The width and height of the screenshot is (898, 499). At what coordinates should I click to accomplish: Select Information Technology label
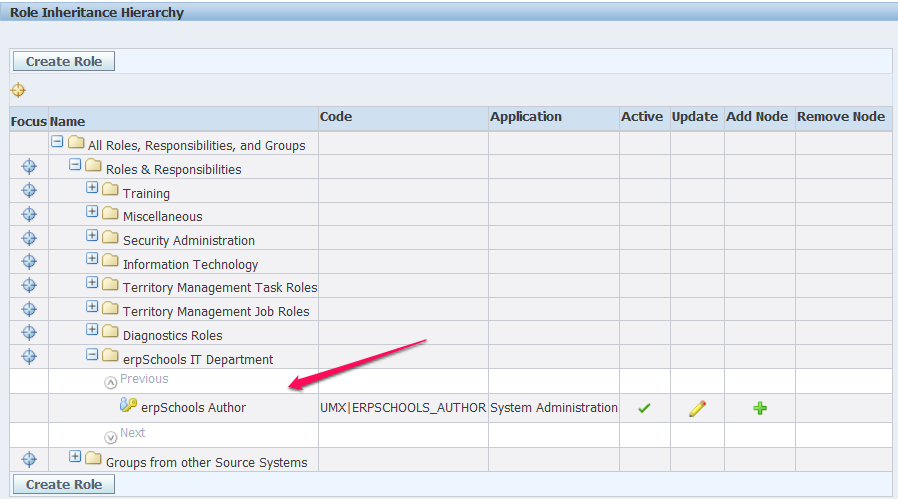[x=190, y=264]
